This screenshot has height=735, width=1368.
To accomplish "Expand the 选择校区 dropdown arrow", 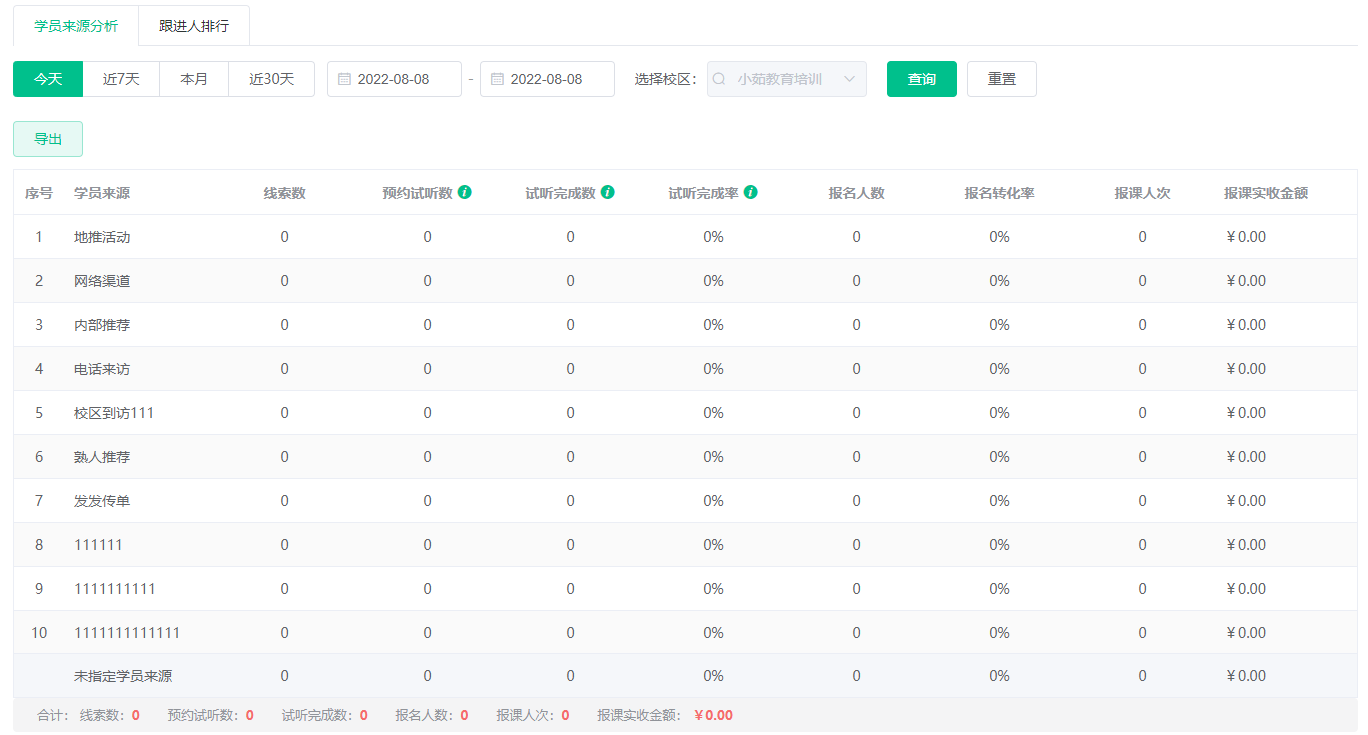I will coord(850,79).
